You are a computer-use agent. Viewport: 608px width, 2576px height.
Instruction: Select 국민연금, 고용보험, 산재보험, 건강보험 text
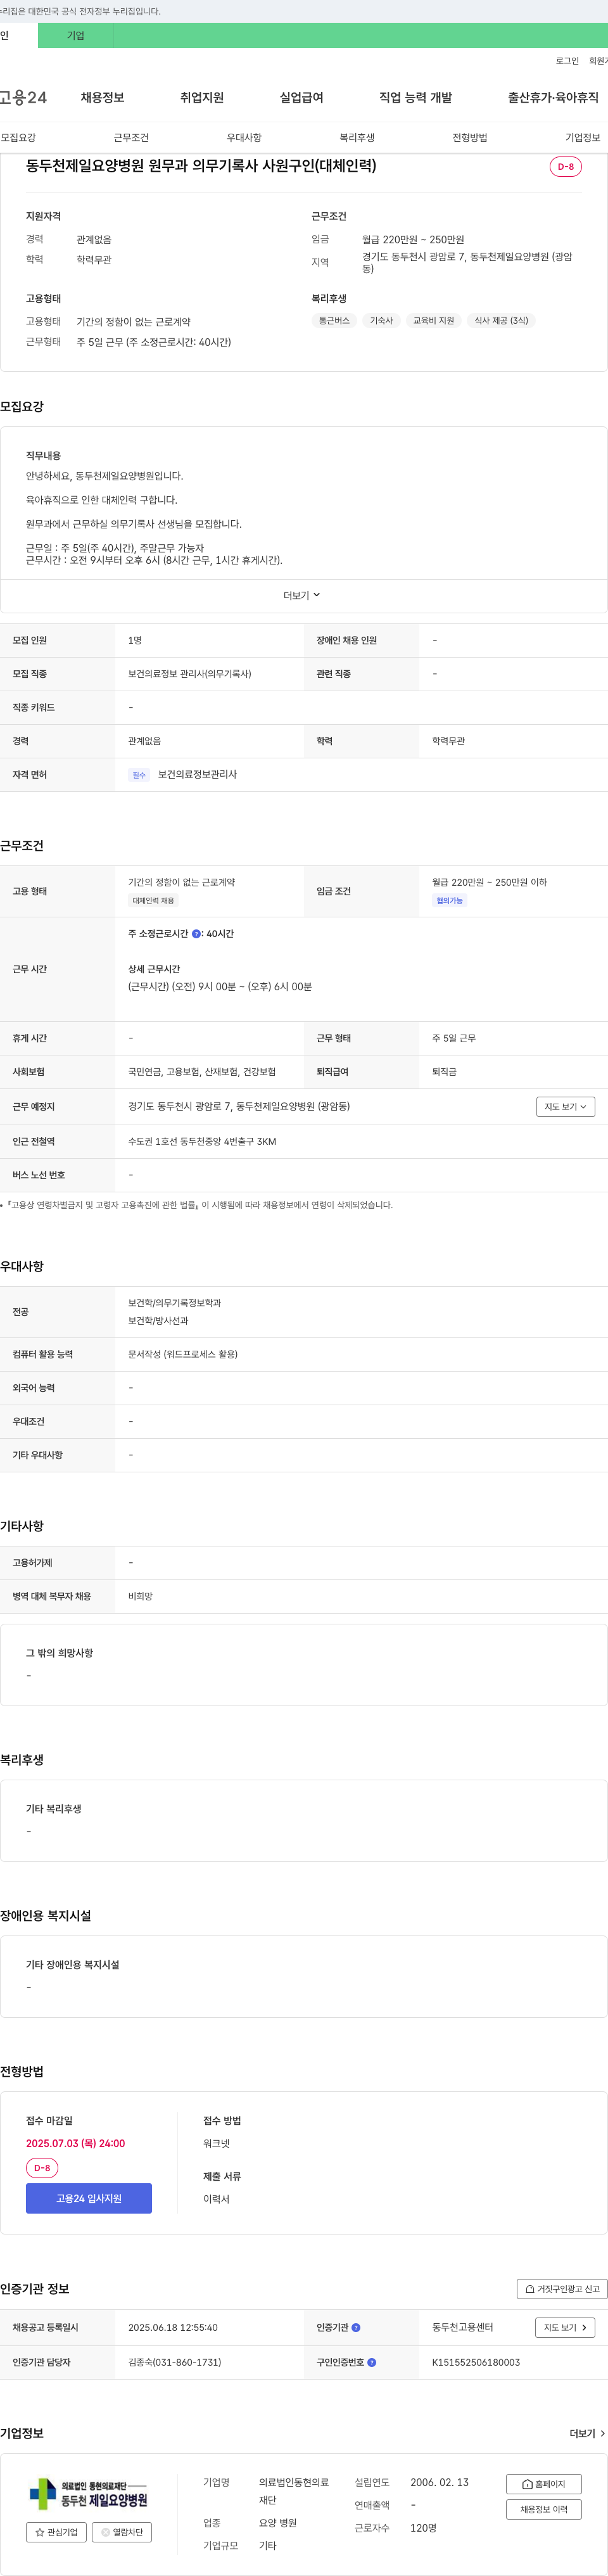coord(202,1071)
